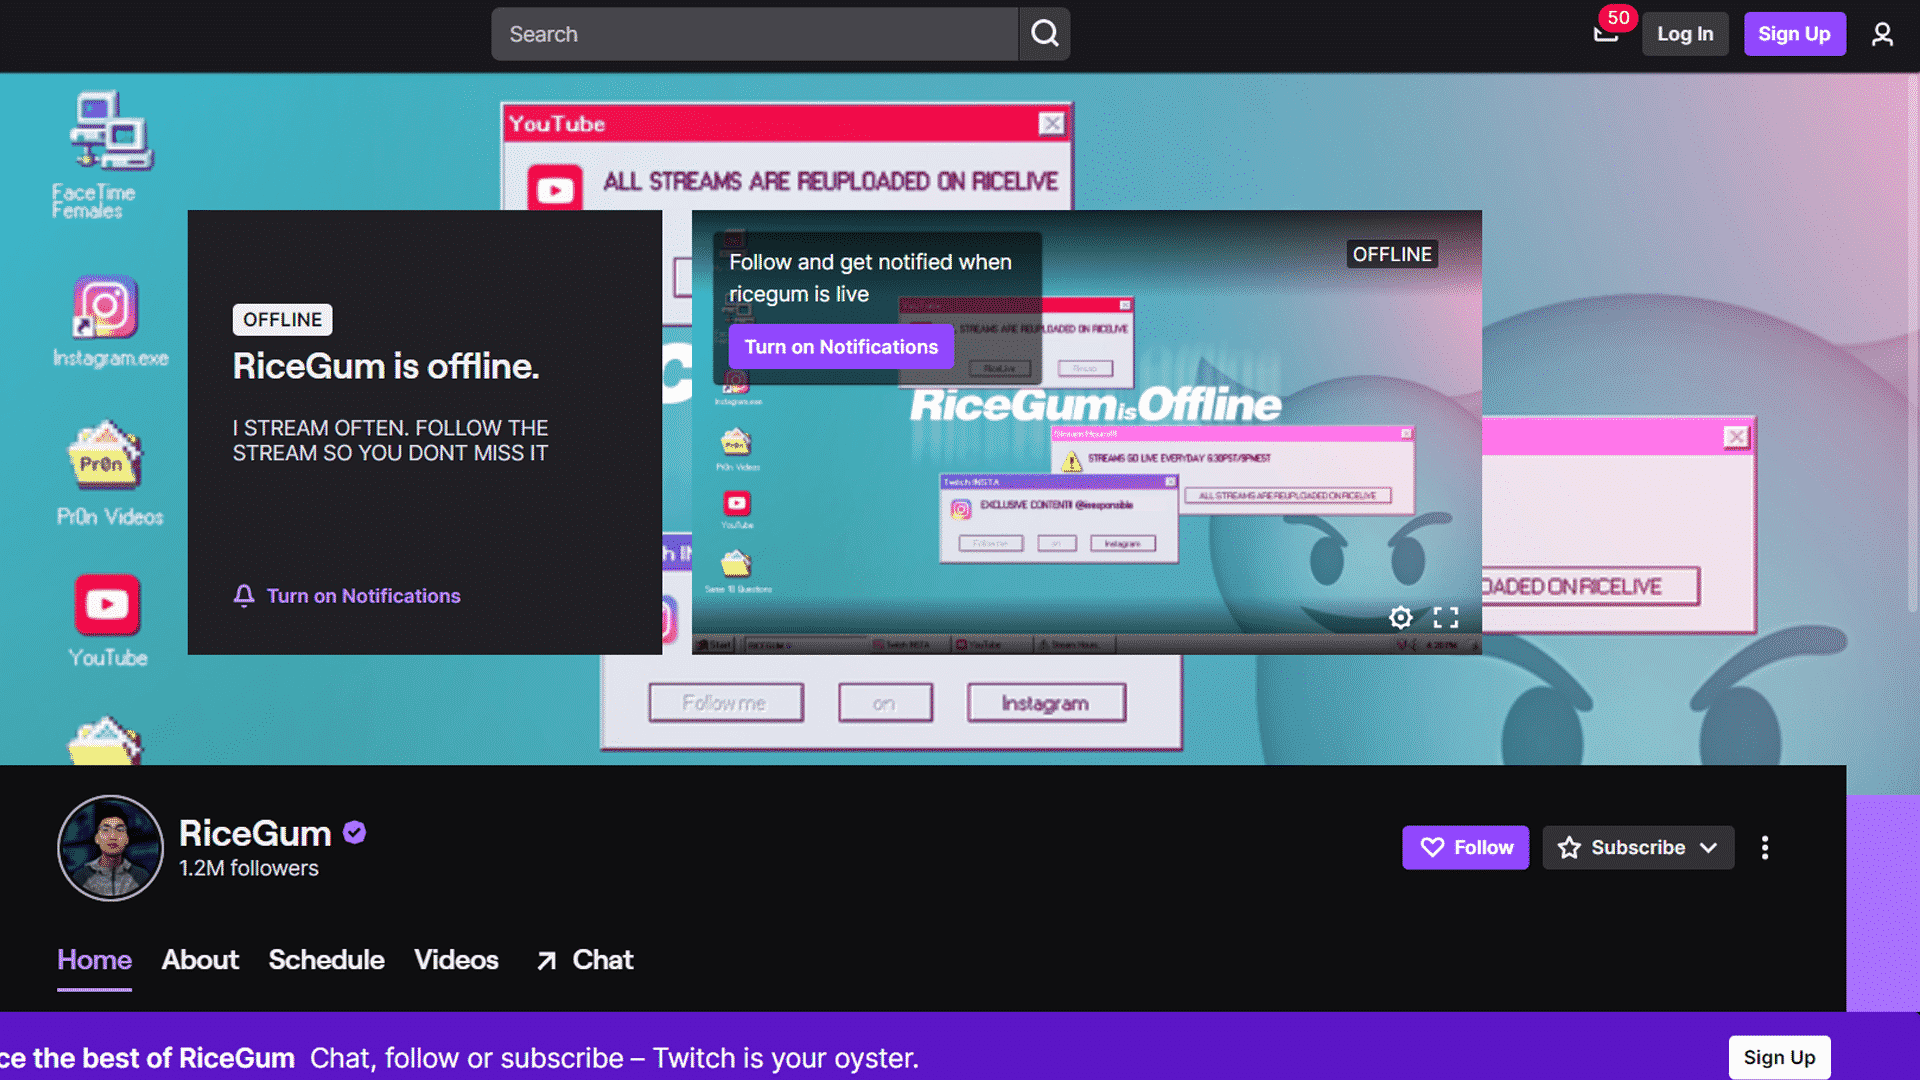Open the Chat popout link
Image resolution: width=1920 pixels, height=1080 pixels.
584,960
